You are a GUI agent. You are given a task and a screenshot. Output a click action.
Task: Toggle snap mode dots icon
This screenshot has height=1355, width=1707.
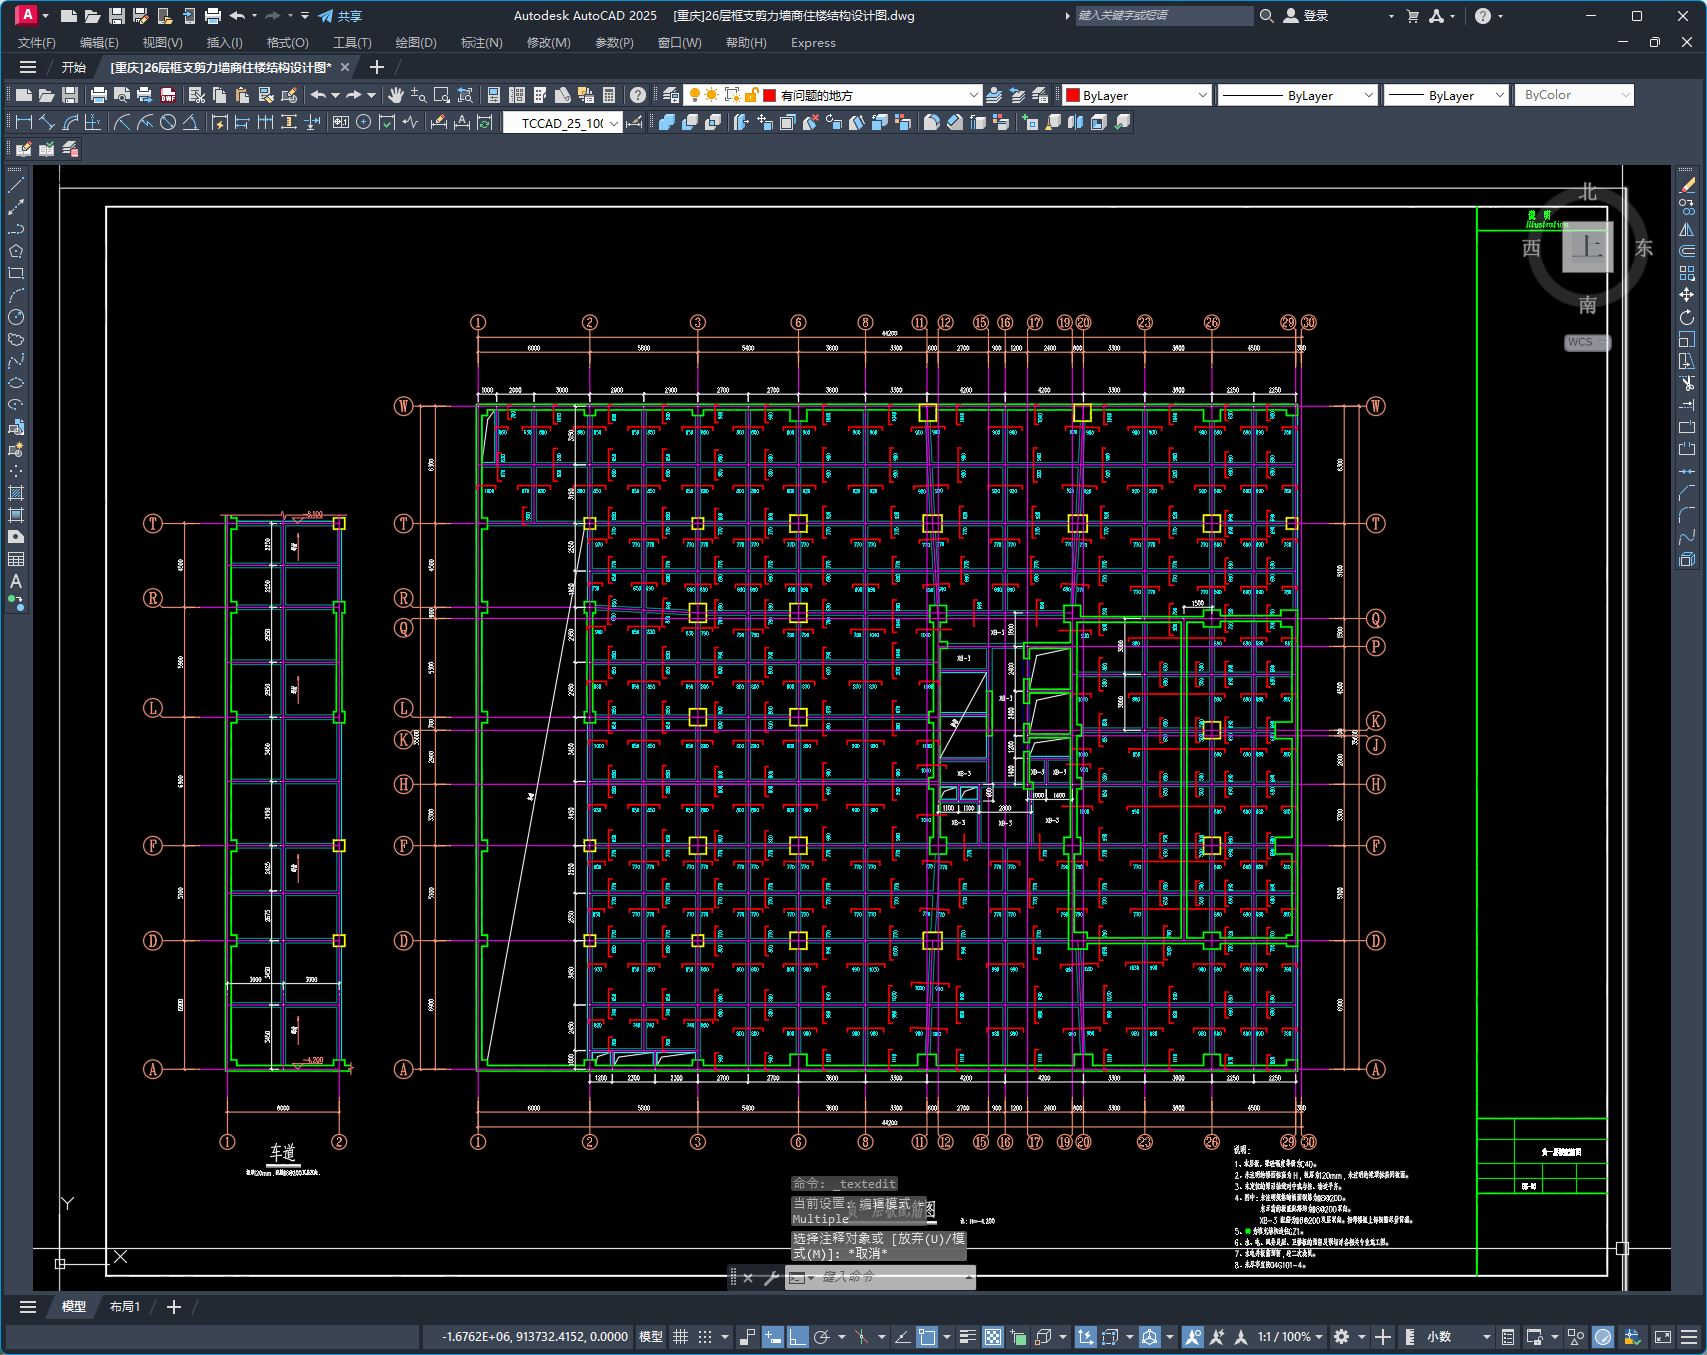705,1337
